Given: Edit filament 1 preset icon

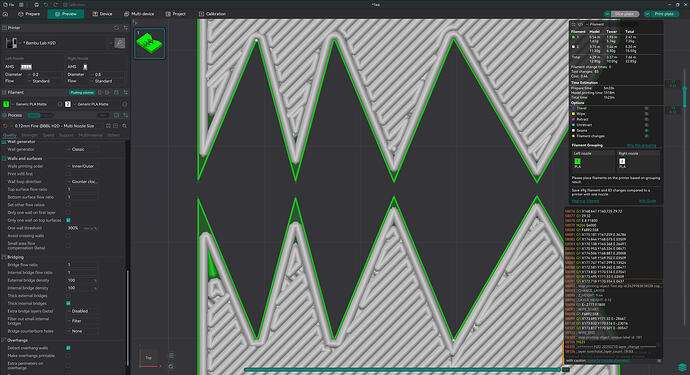Looking at the screenshot, I should 60,104.
